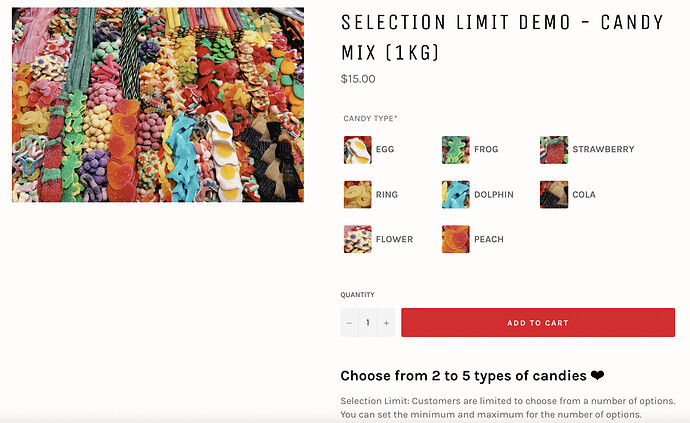Viewport: 690px width, 423px height.
Task: Decrease quantity with the minus button
Action: click(349, 323)
